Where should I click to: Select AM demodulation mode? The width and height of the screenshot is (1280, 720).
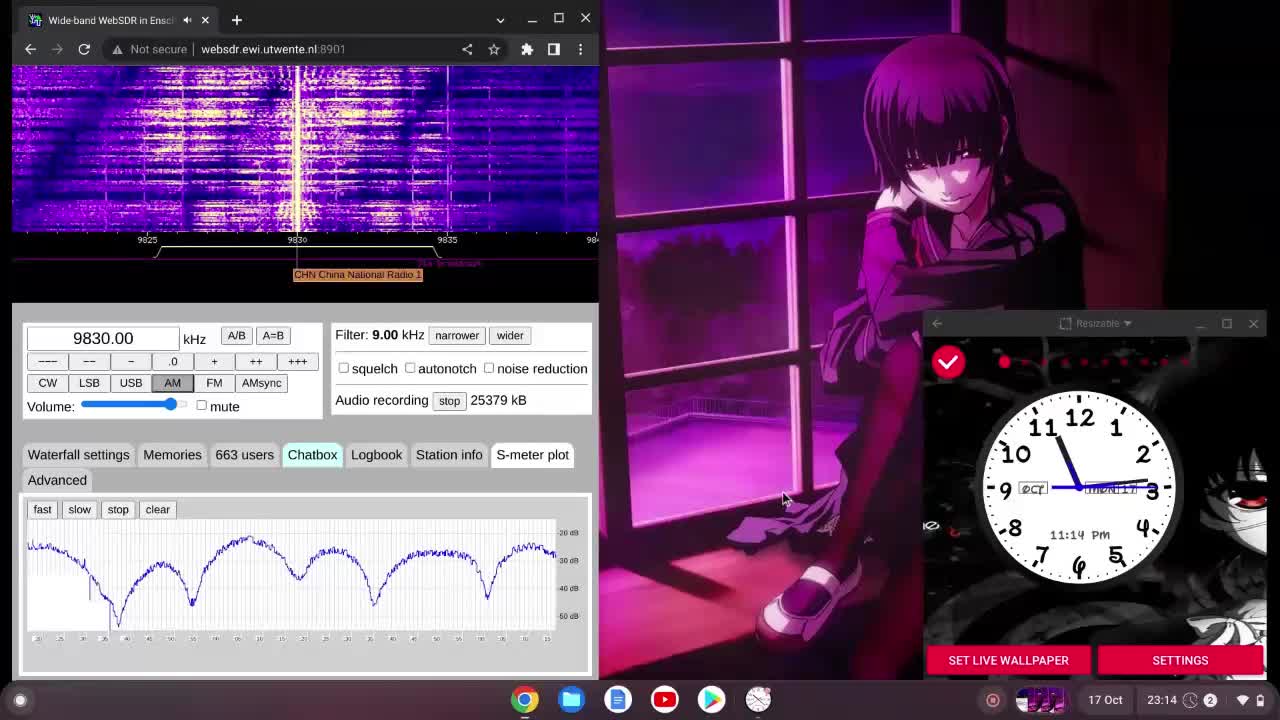[x=172, y=383]
